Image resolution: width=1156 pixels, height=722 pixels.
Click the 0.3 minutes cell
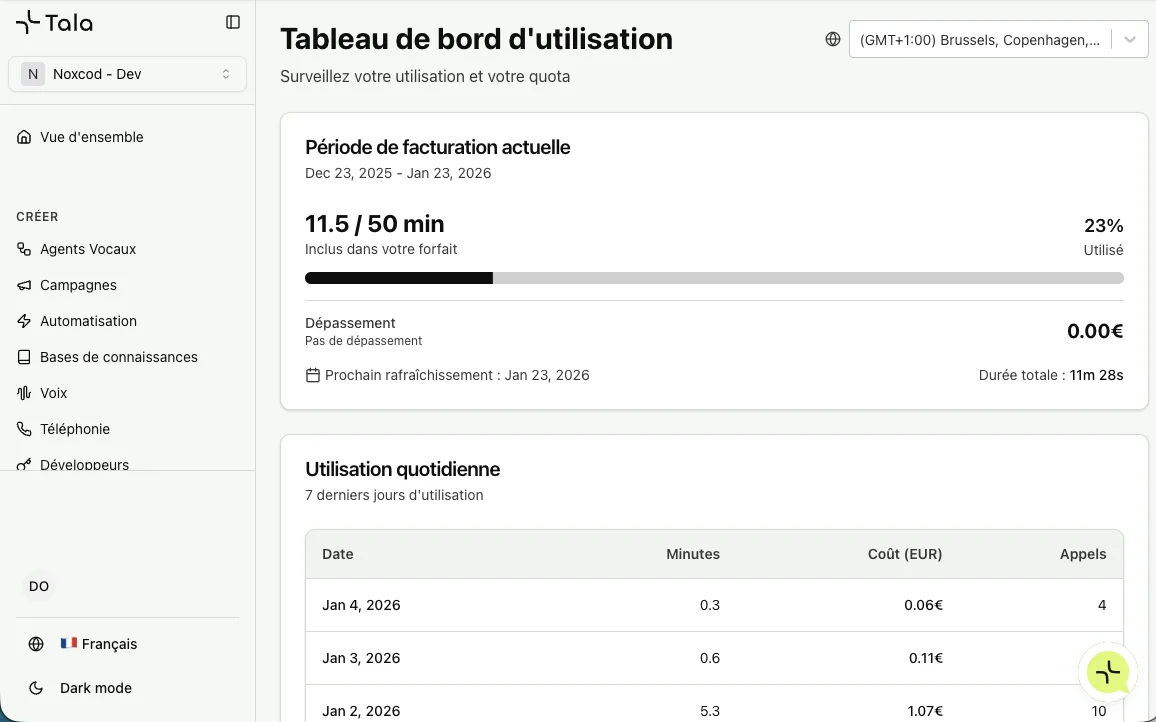tap(710, 605)
